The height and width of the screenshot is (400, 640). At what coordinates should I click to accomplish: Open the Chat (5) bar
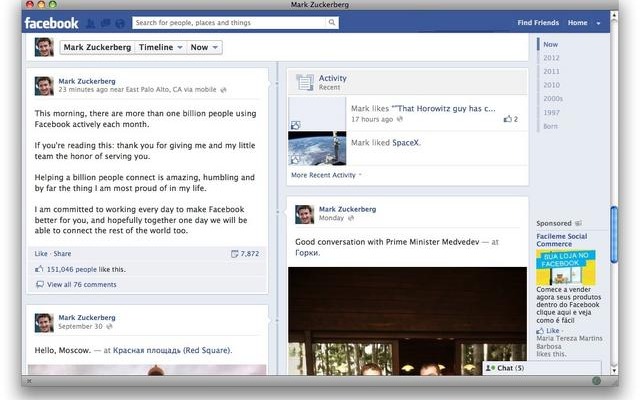pos(542,368)
